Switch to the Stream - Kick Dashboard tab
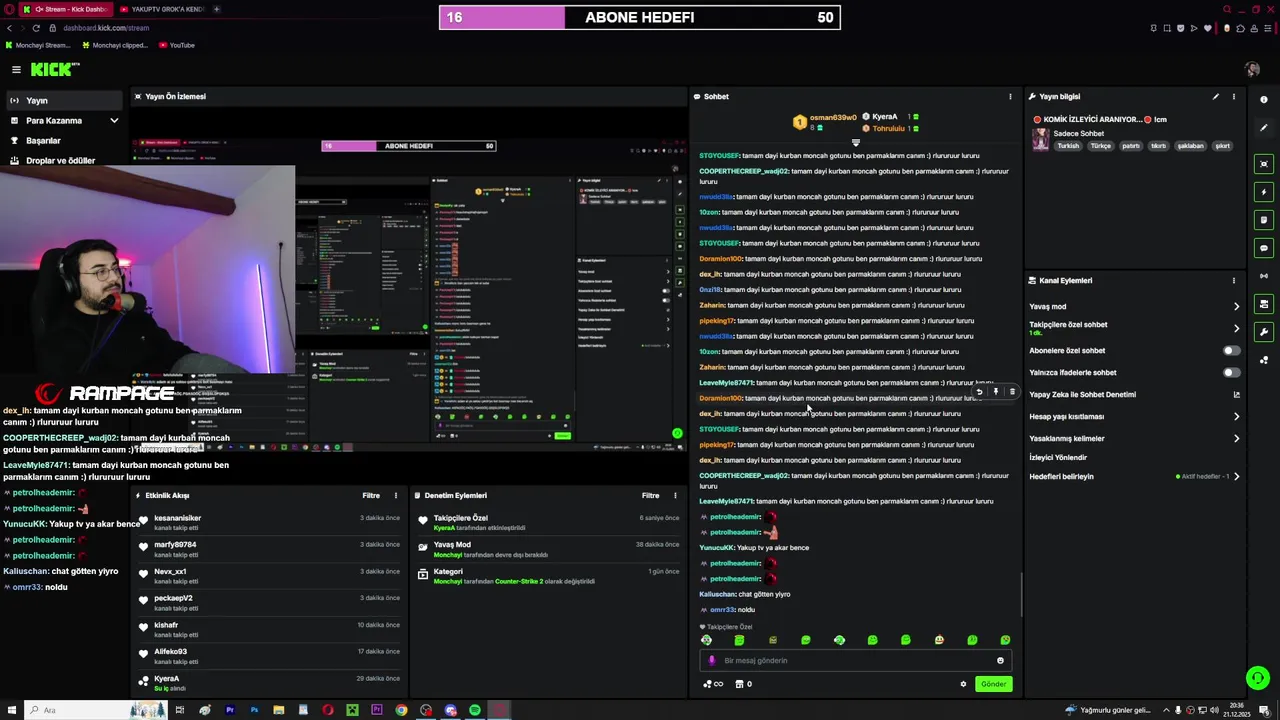 (64, 9)
